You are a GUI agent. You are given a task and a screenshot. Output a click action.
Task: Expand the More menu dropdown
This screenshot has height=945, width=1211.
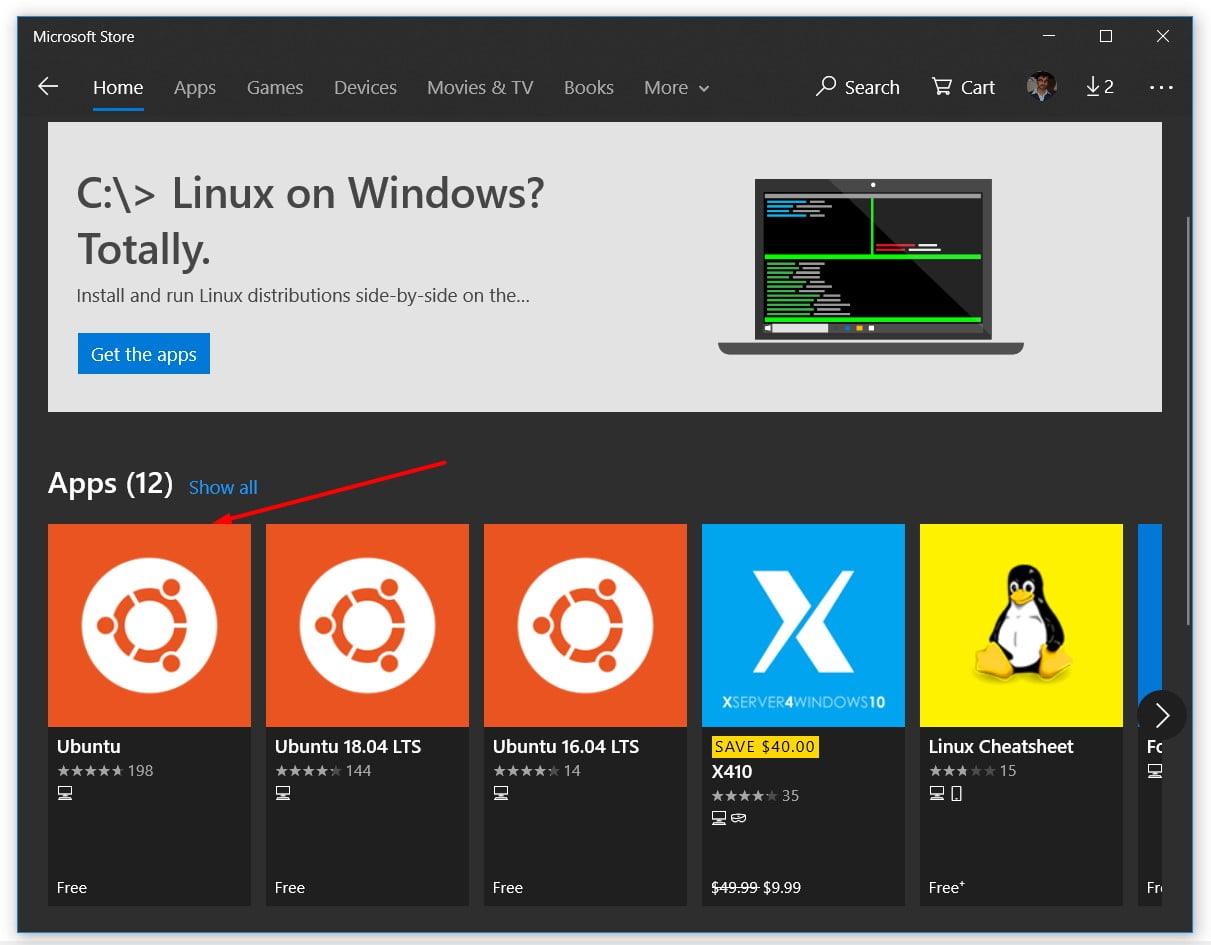pos(677,88)
